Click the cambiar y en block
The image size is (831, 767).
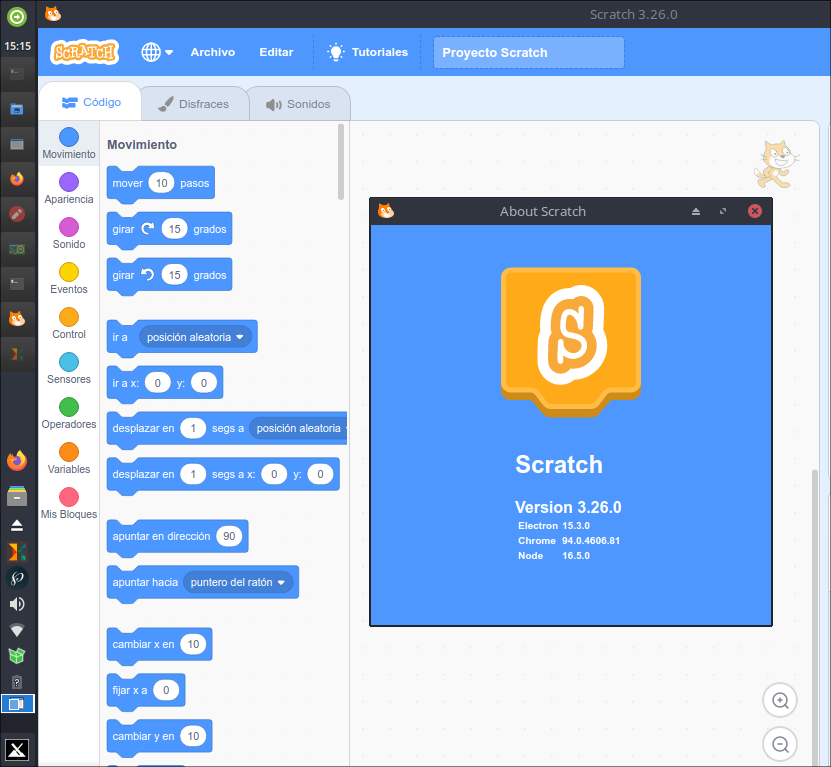point(159,736)
